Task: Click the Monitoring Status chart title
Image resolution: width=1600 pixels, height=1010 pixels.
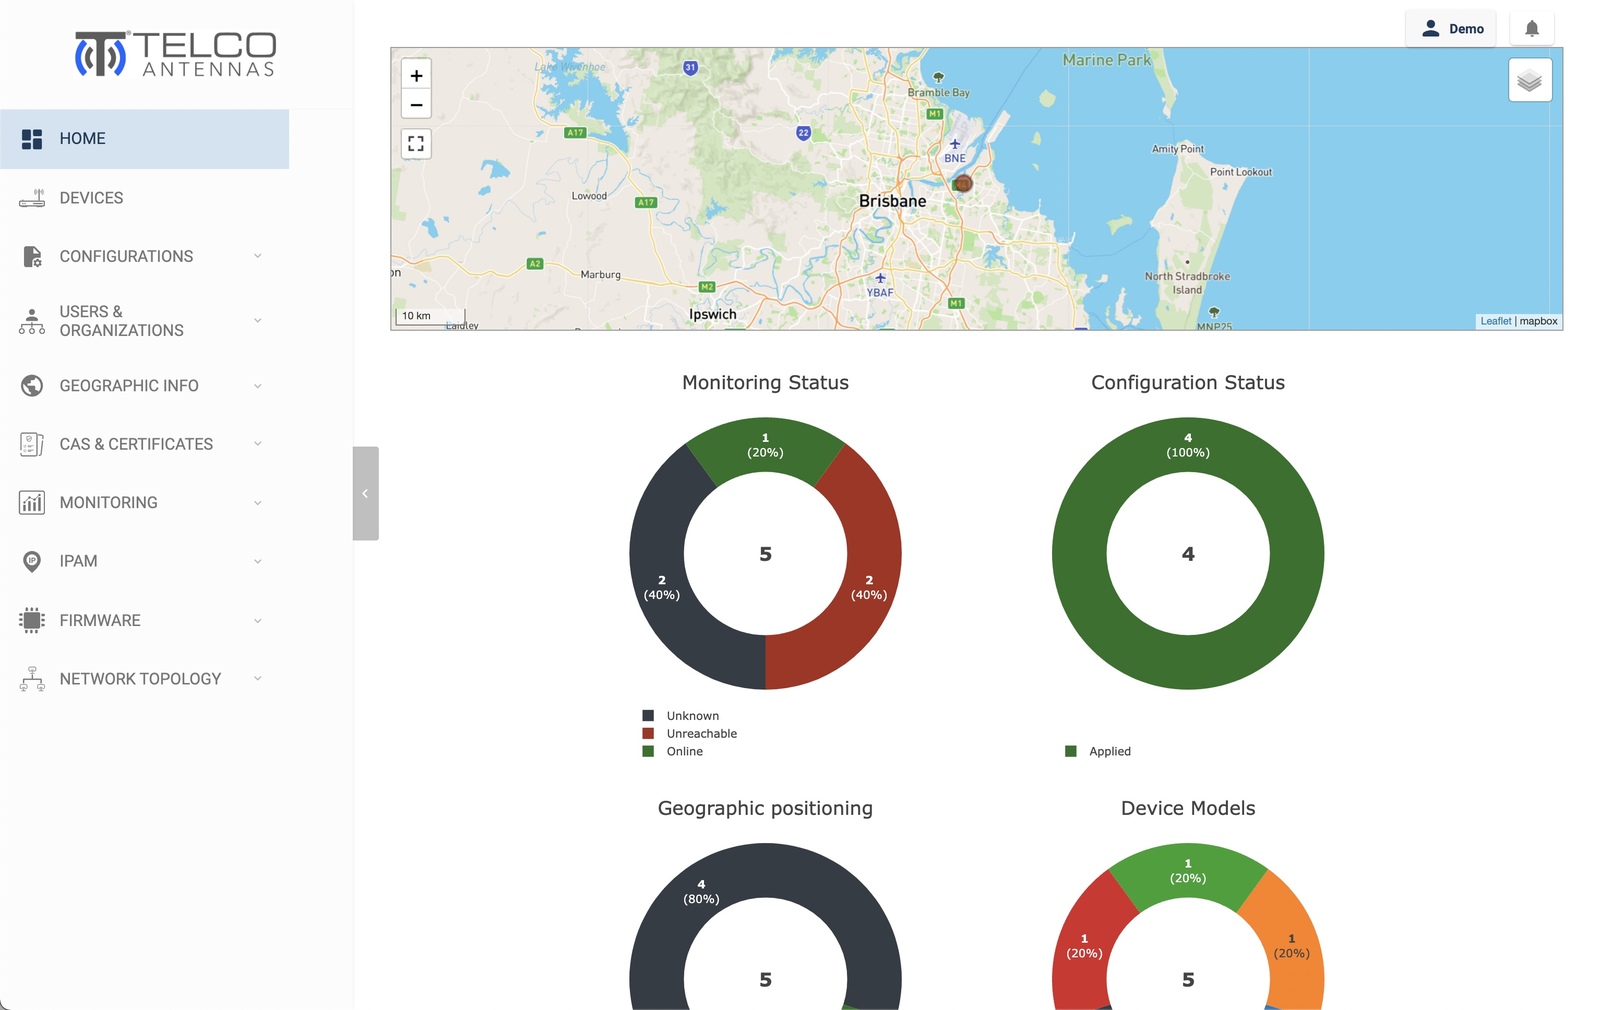Action: (765, 383)
